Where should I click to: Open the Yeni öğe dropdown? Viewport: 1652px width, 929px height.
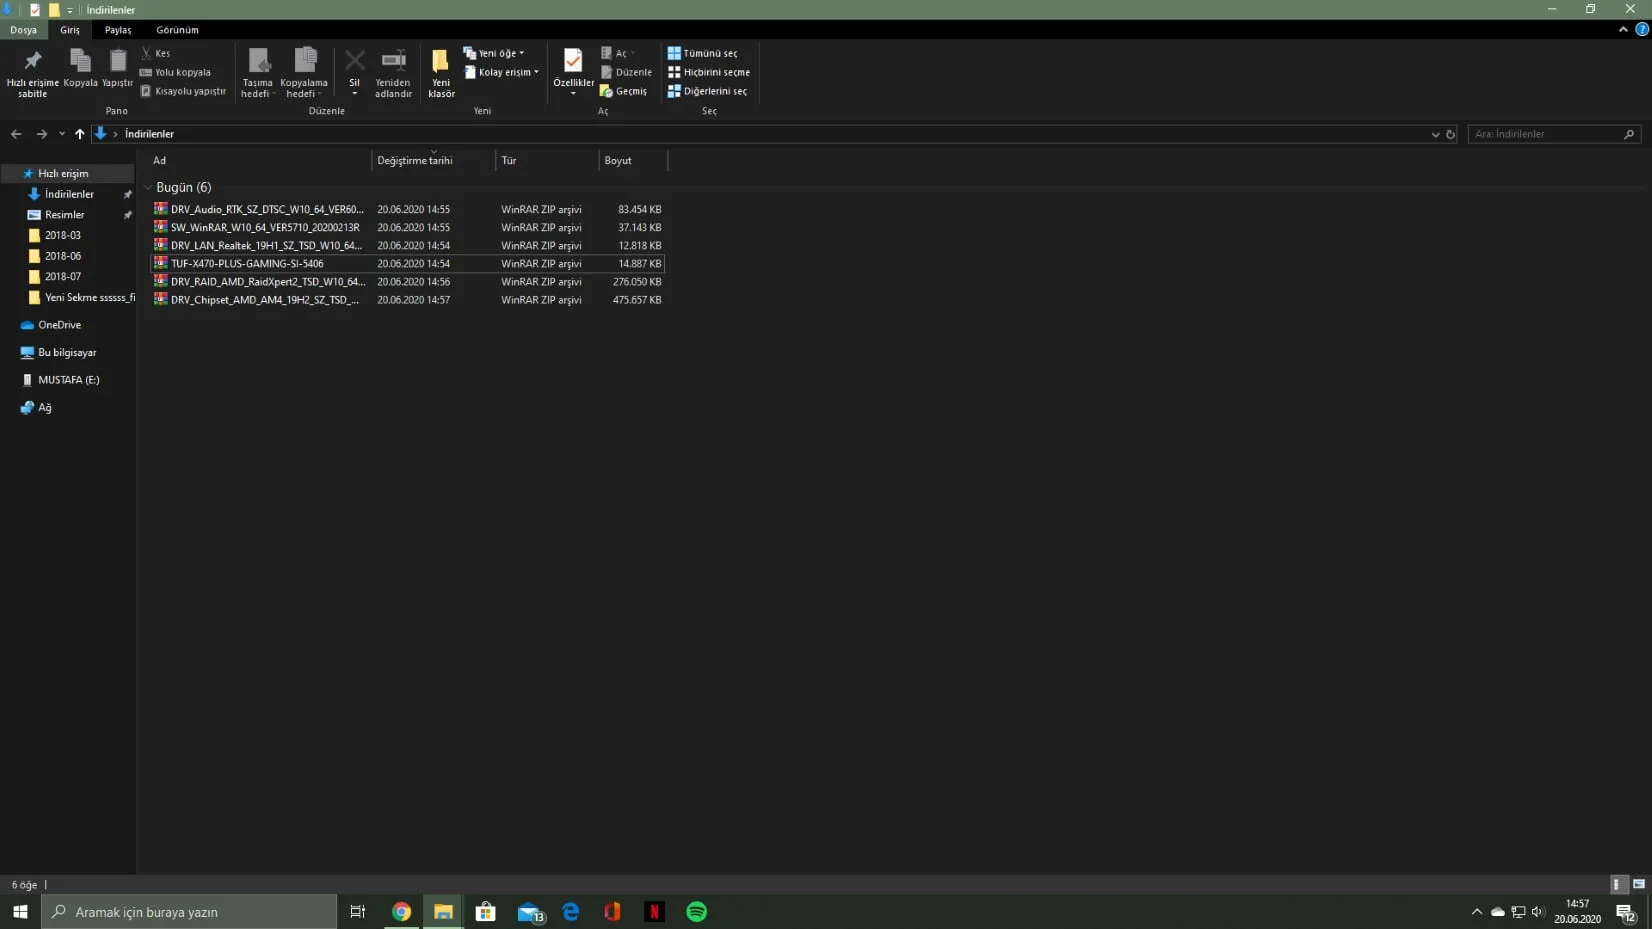pos(494,53)
